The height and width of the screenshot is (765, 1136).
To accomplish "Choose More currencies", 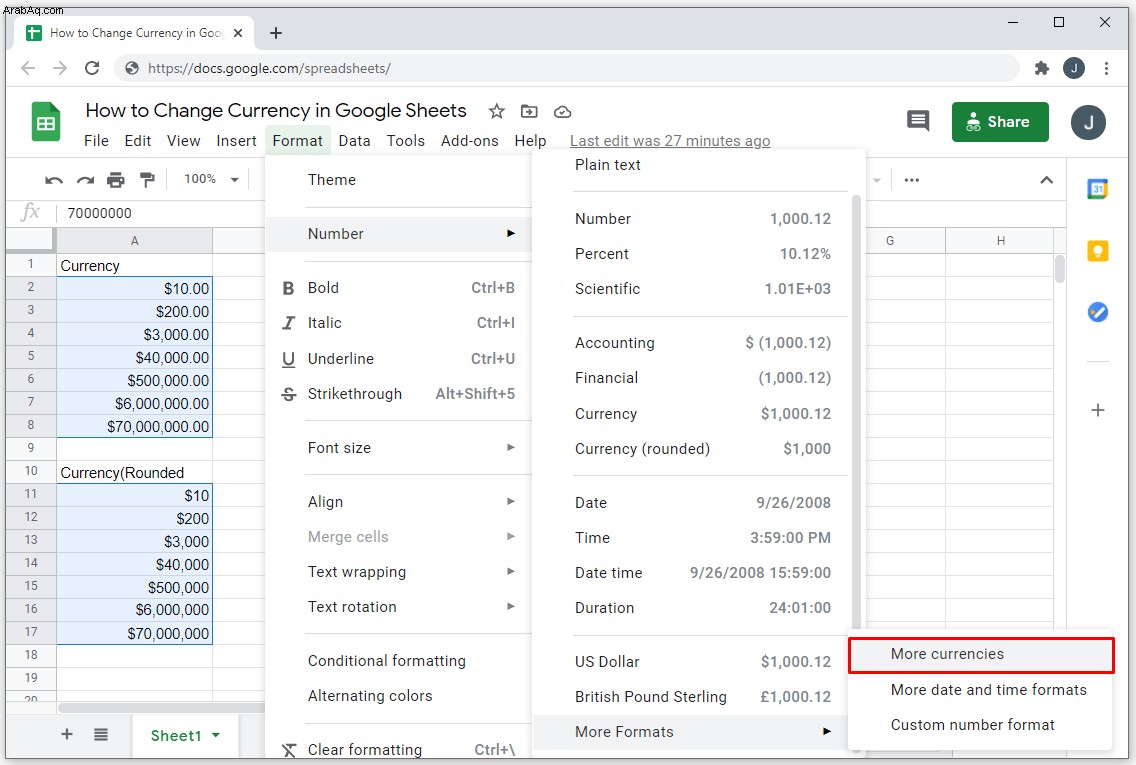I will pyautogui.click(x=980, y=654).
